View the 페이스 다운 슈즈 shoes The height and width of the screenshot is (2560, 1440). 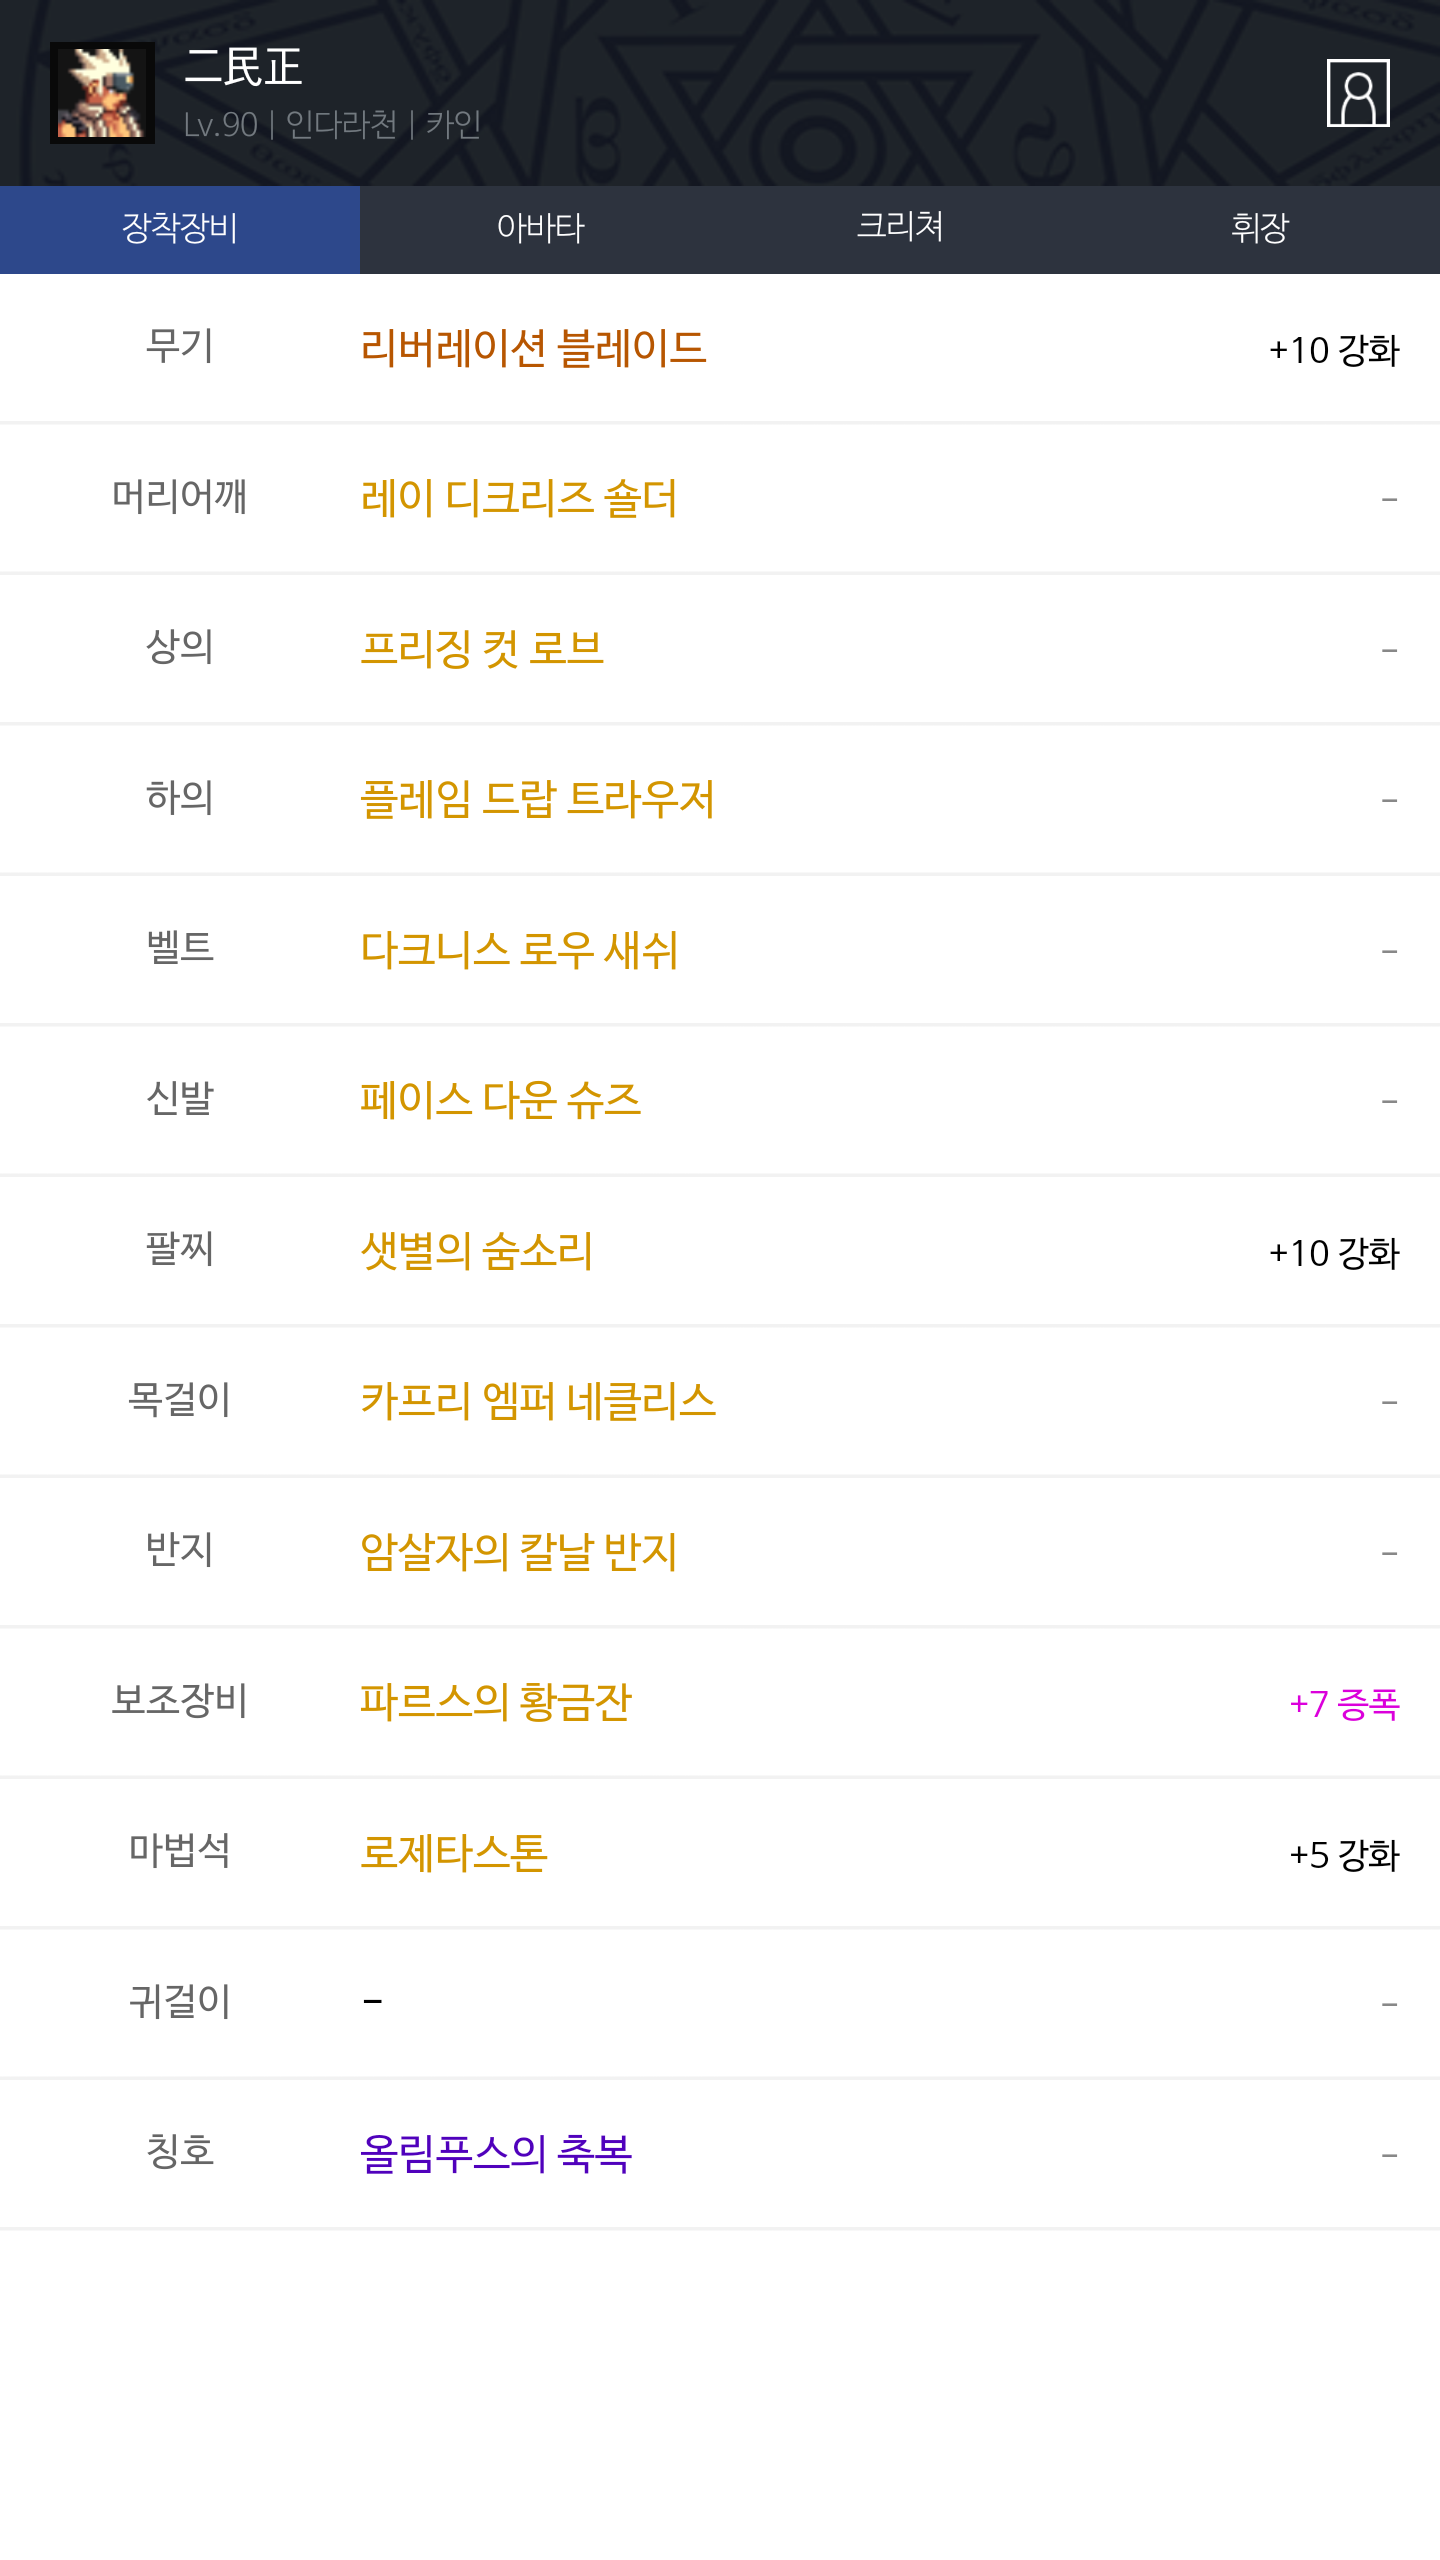(x=500, y=1100)
